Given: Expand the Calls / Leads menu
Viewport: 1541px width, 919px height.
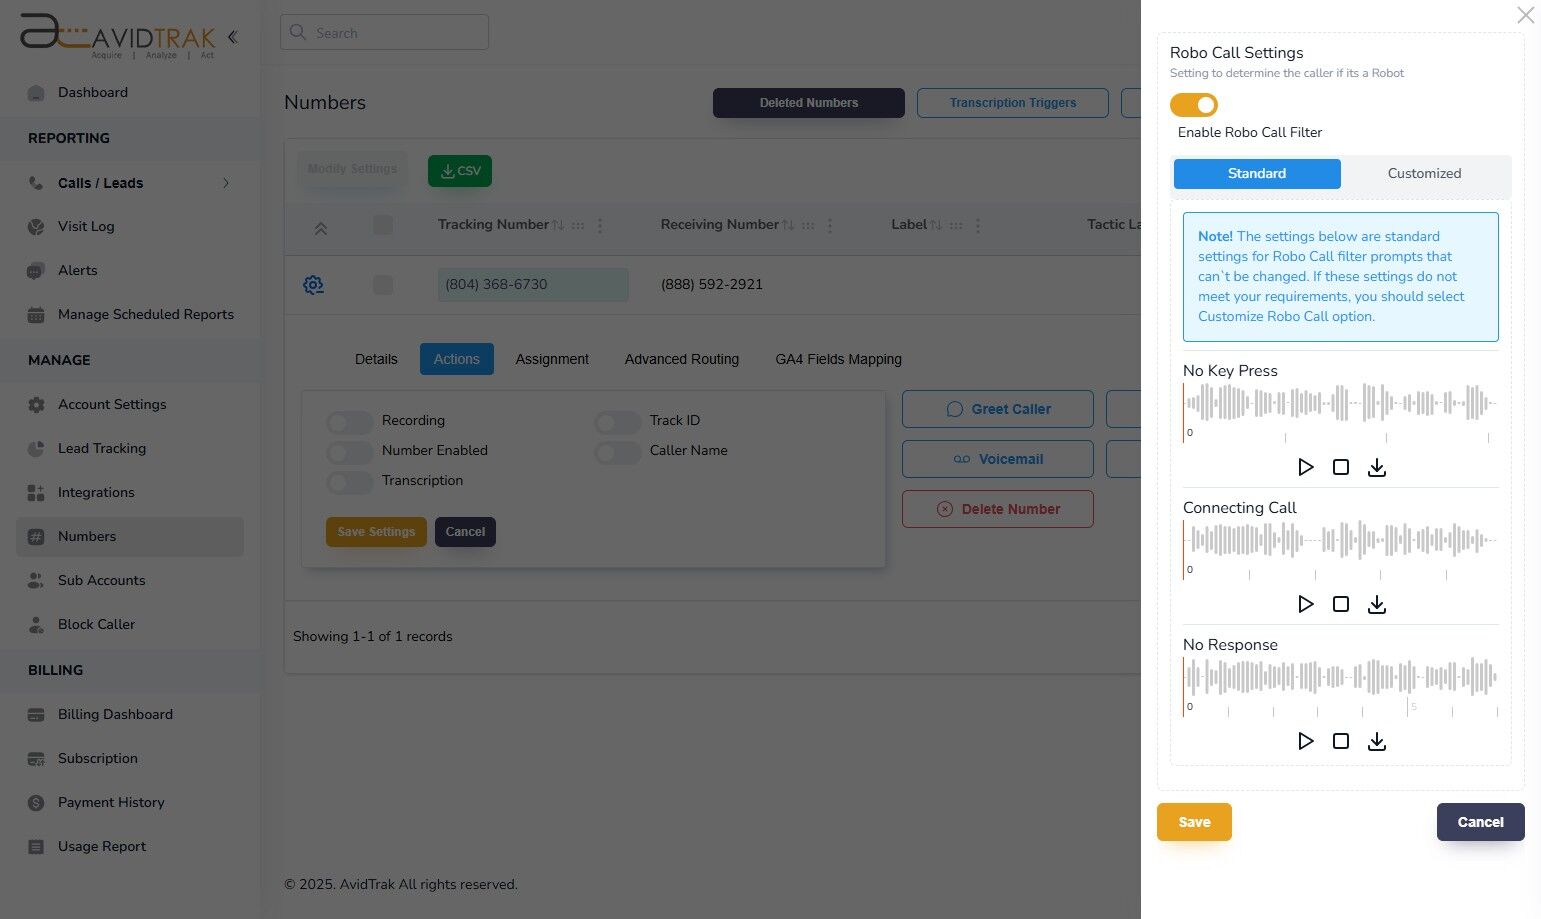Looking at the screenshot, I should point(225,183).
